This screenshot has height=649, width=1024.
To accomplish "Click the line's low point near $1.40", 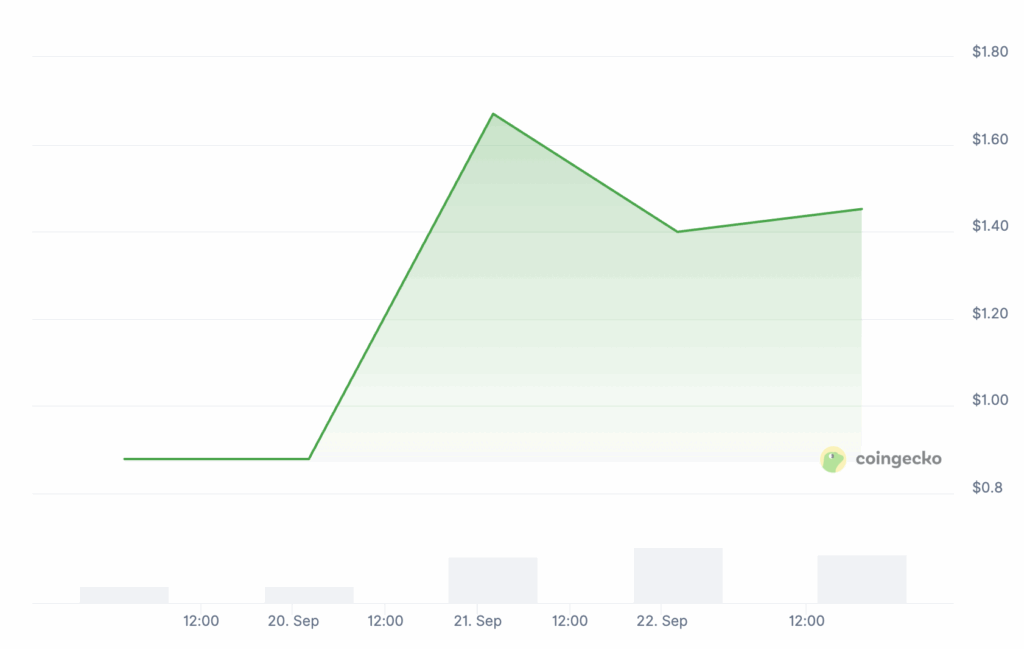I will tap(677, 231).
